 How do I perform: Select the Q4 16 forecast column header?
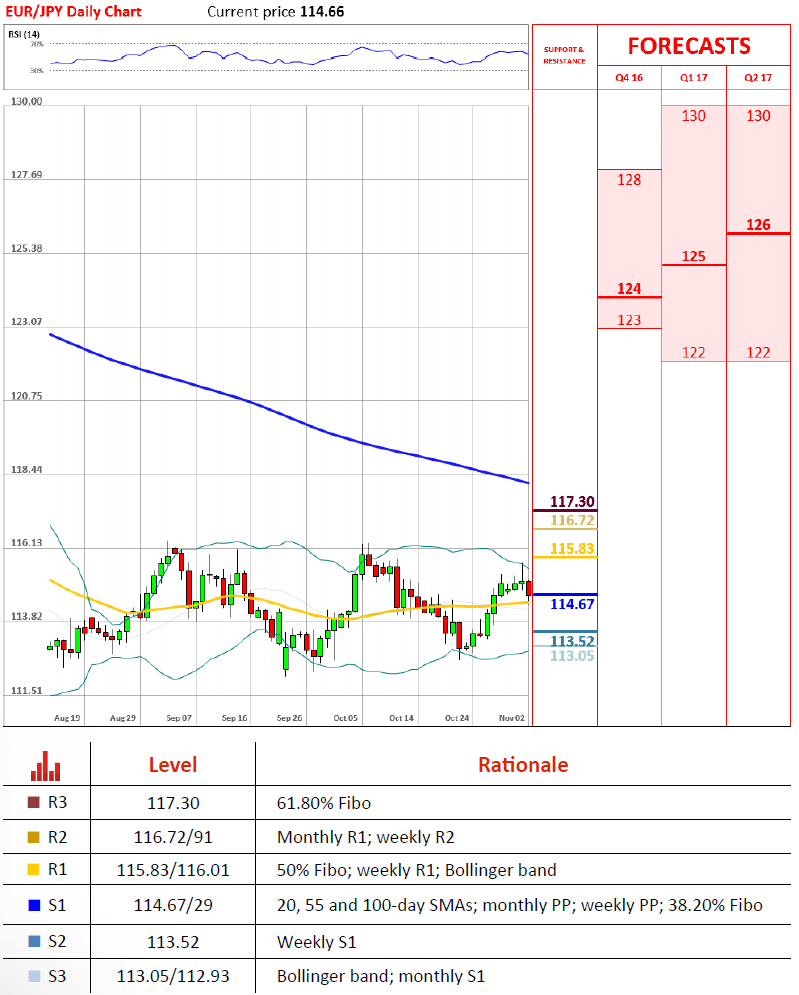629,77
